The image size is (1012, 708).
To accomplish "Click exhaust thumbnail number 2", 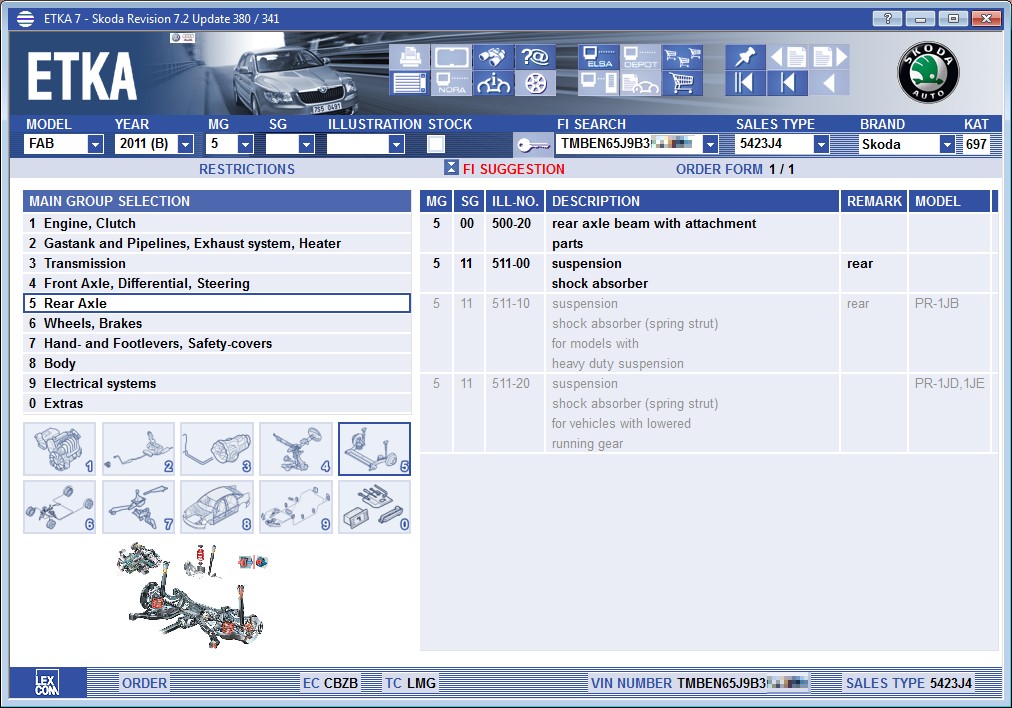I will [138, 449].
